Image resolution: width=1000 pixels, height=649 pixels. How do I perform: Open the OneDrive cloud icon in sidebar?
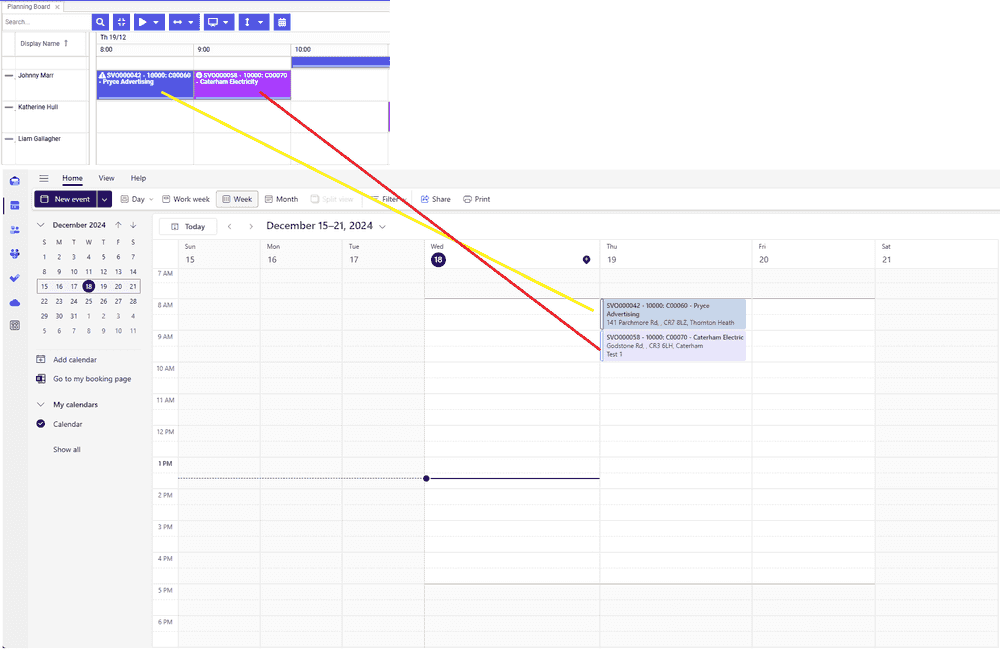click(15, 302)
